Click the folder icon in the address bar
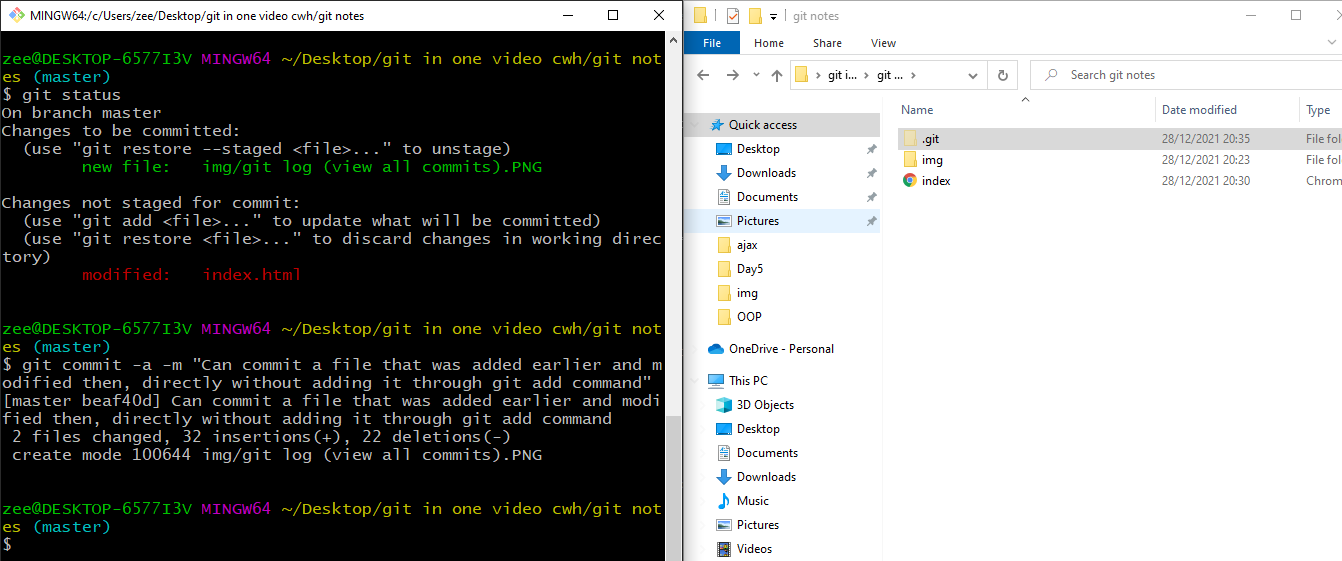Viewport: 1342px width, 561px height. click(x=802, y=75)
